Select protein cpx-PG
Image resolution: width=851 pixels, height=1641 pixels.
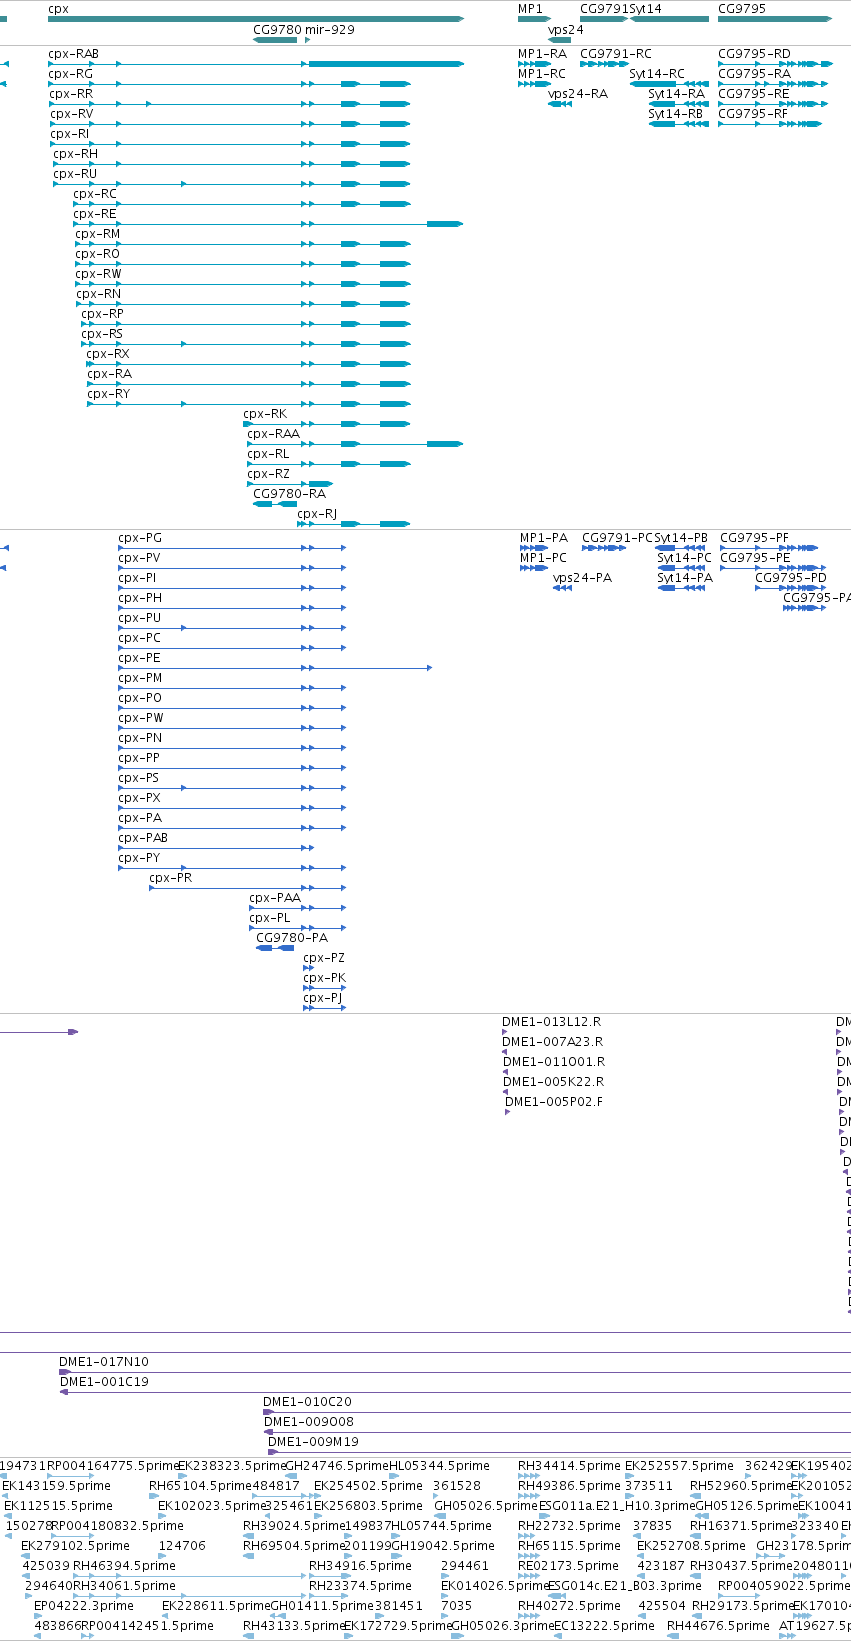(140, 538)
